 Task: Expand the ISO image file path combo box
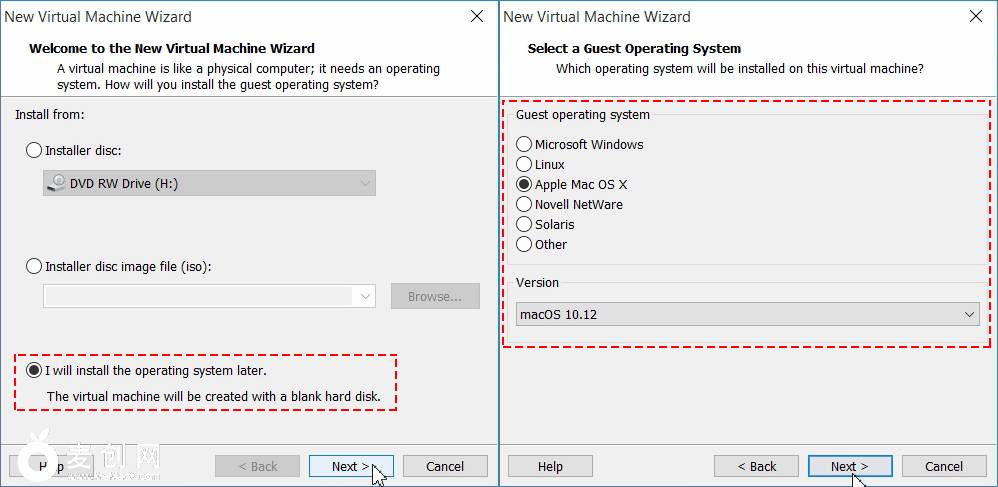click(x=209, y=296)
